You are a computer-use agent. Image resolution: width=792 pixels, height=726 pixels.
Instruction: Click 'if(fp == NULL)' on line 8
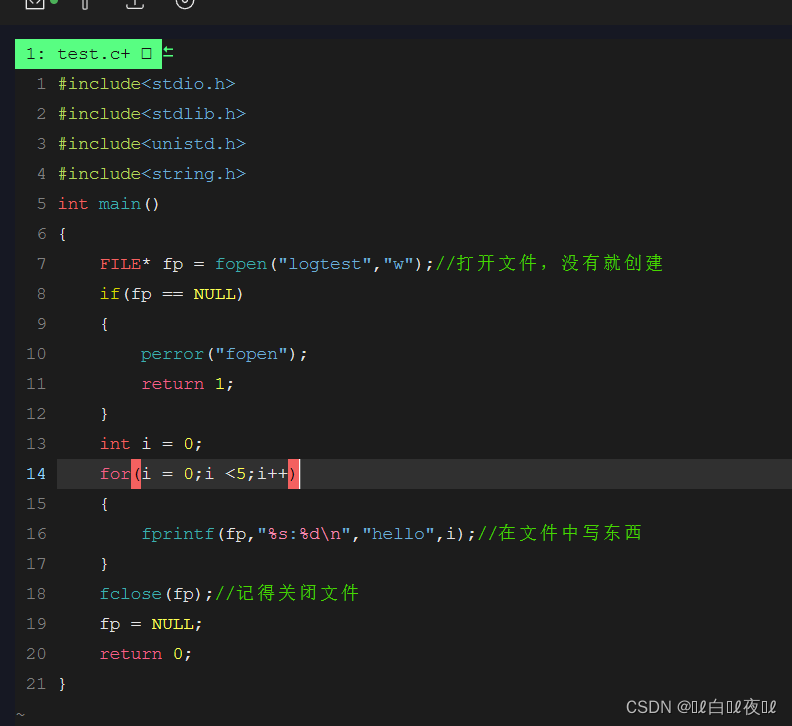[x=172, y=294]
